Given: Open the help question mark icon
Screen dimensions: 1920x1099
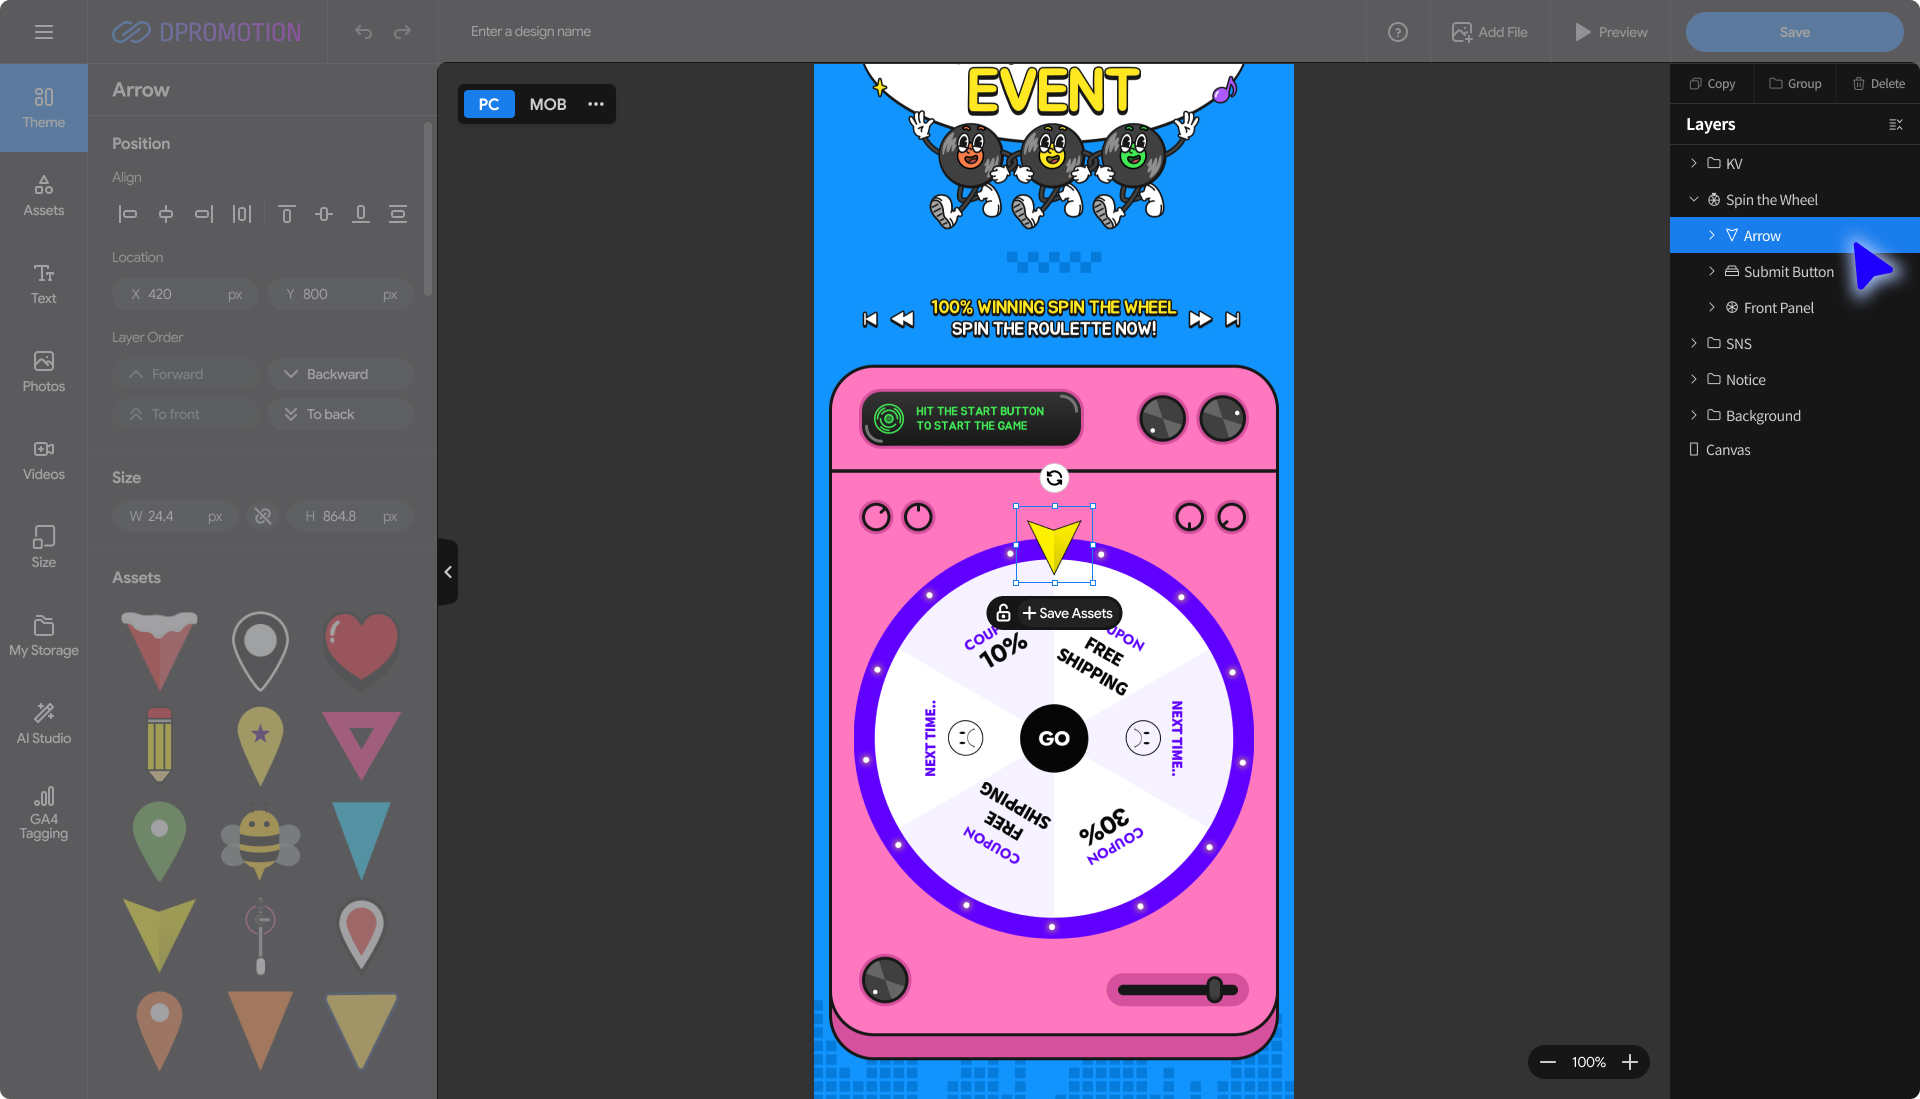Looking at the screenshot, I should (x=1398, y=32).
